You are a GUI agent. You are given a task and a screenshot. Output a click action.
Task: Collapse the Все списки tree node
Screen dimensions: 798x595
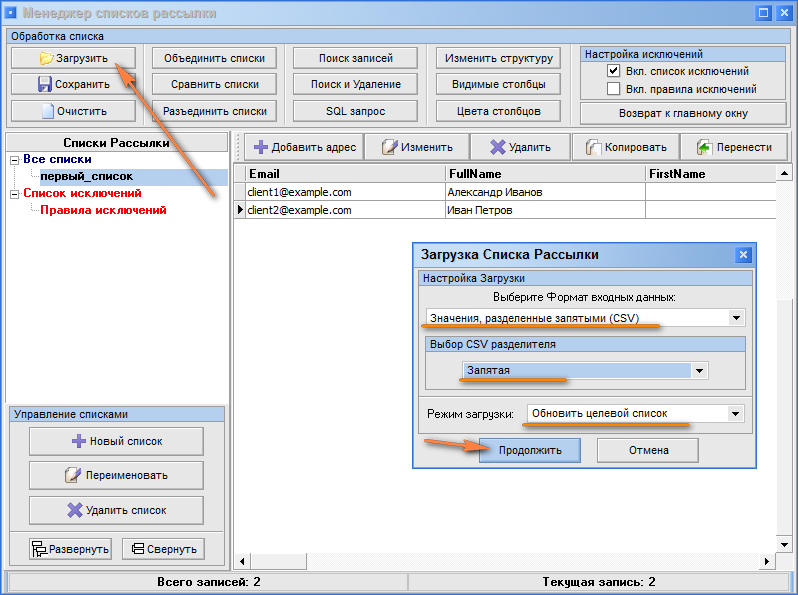click(x=15, y=160)
